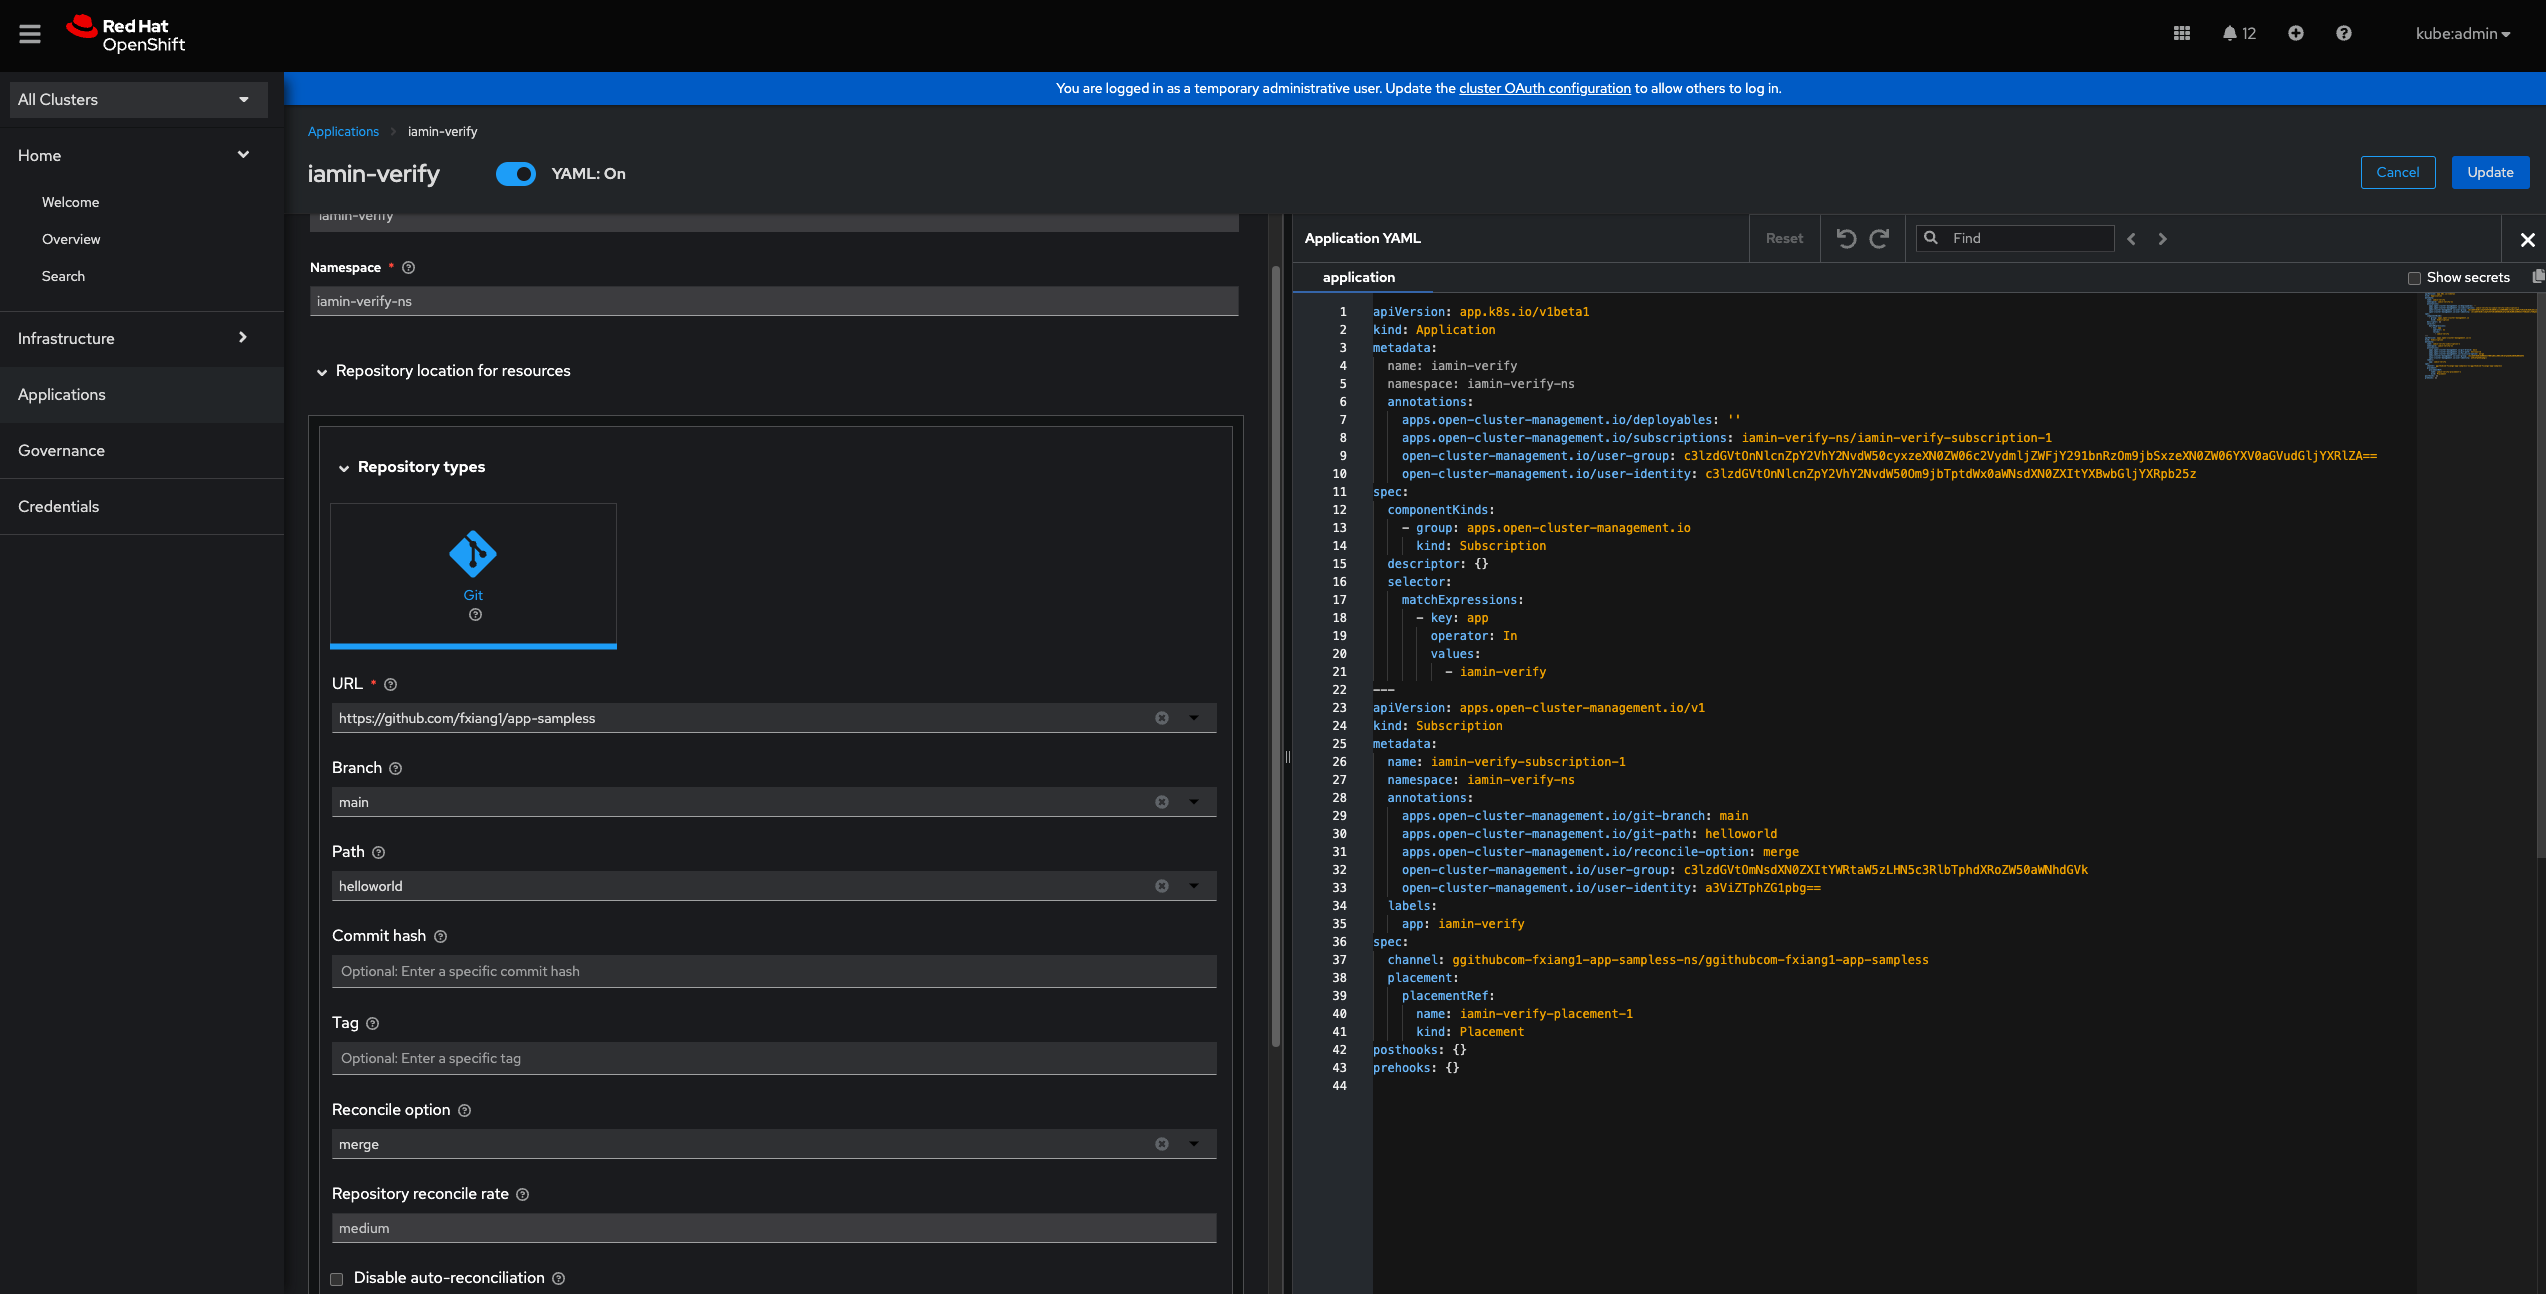
Task: Expand the Branch dropdown arrow
Action: pos(1194,802)
